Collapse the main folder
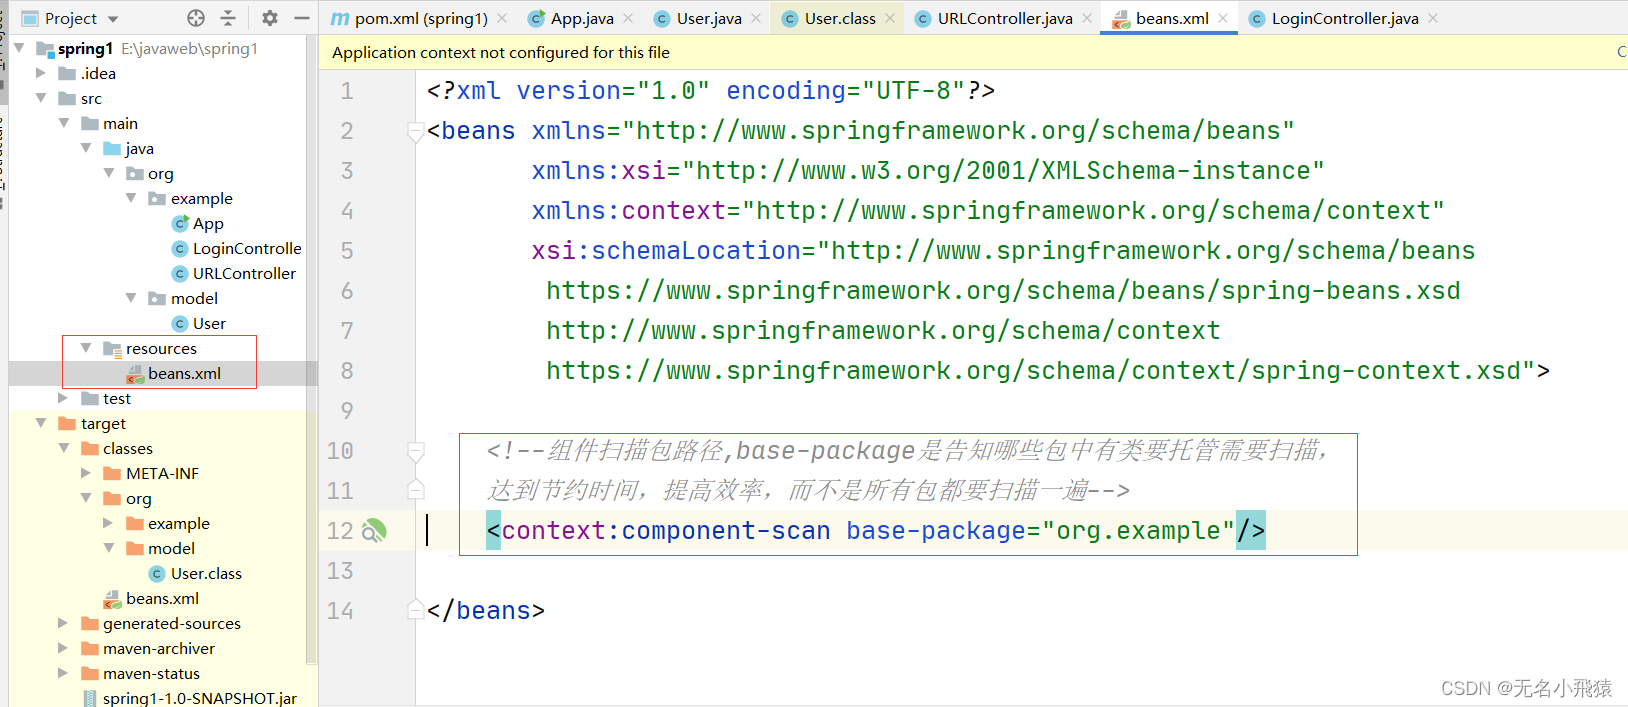This screenshot has width=1628, height=707. 64,123
